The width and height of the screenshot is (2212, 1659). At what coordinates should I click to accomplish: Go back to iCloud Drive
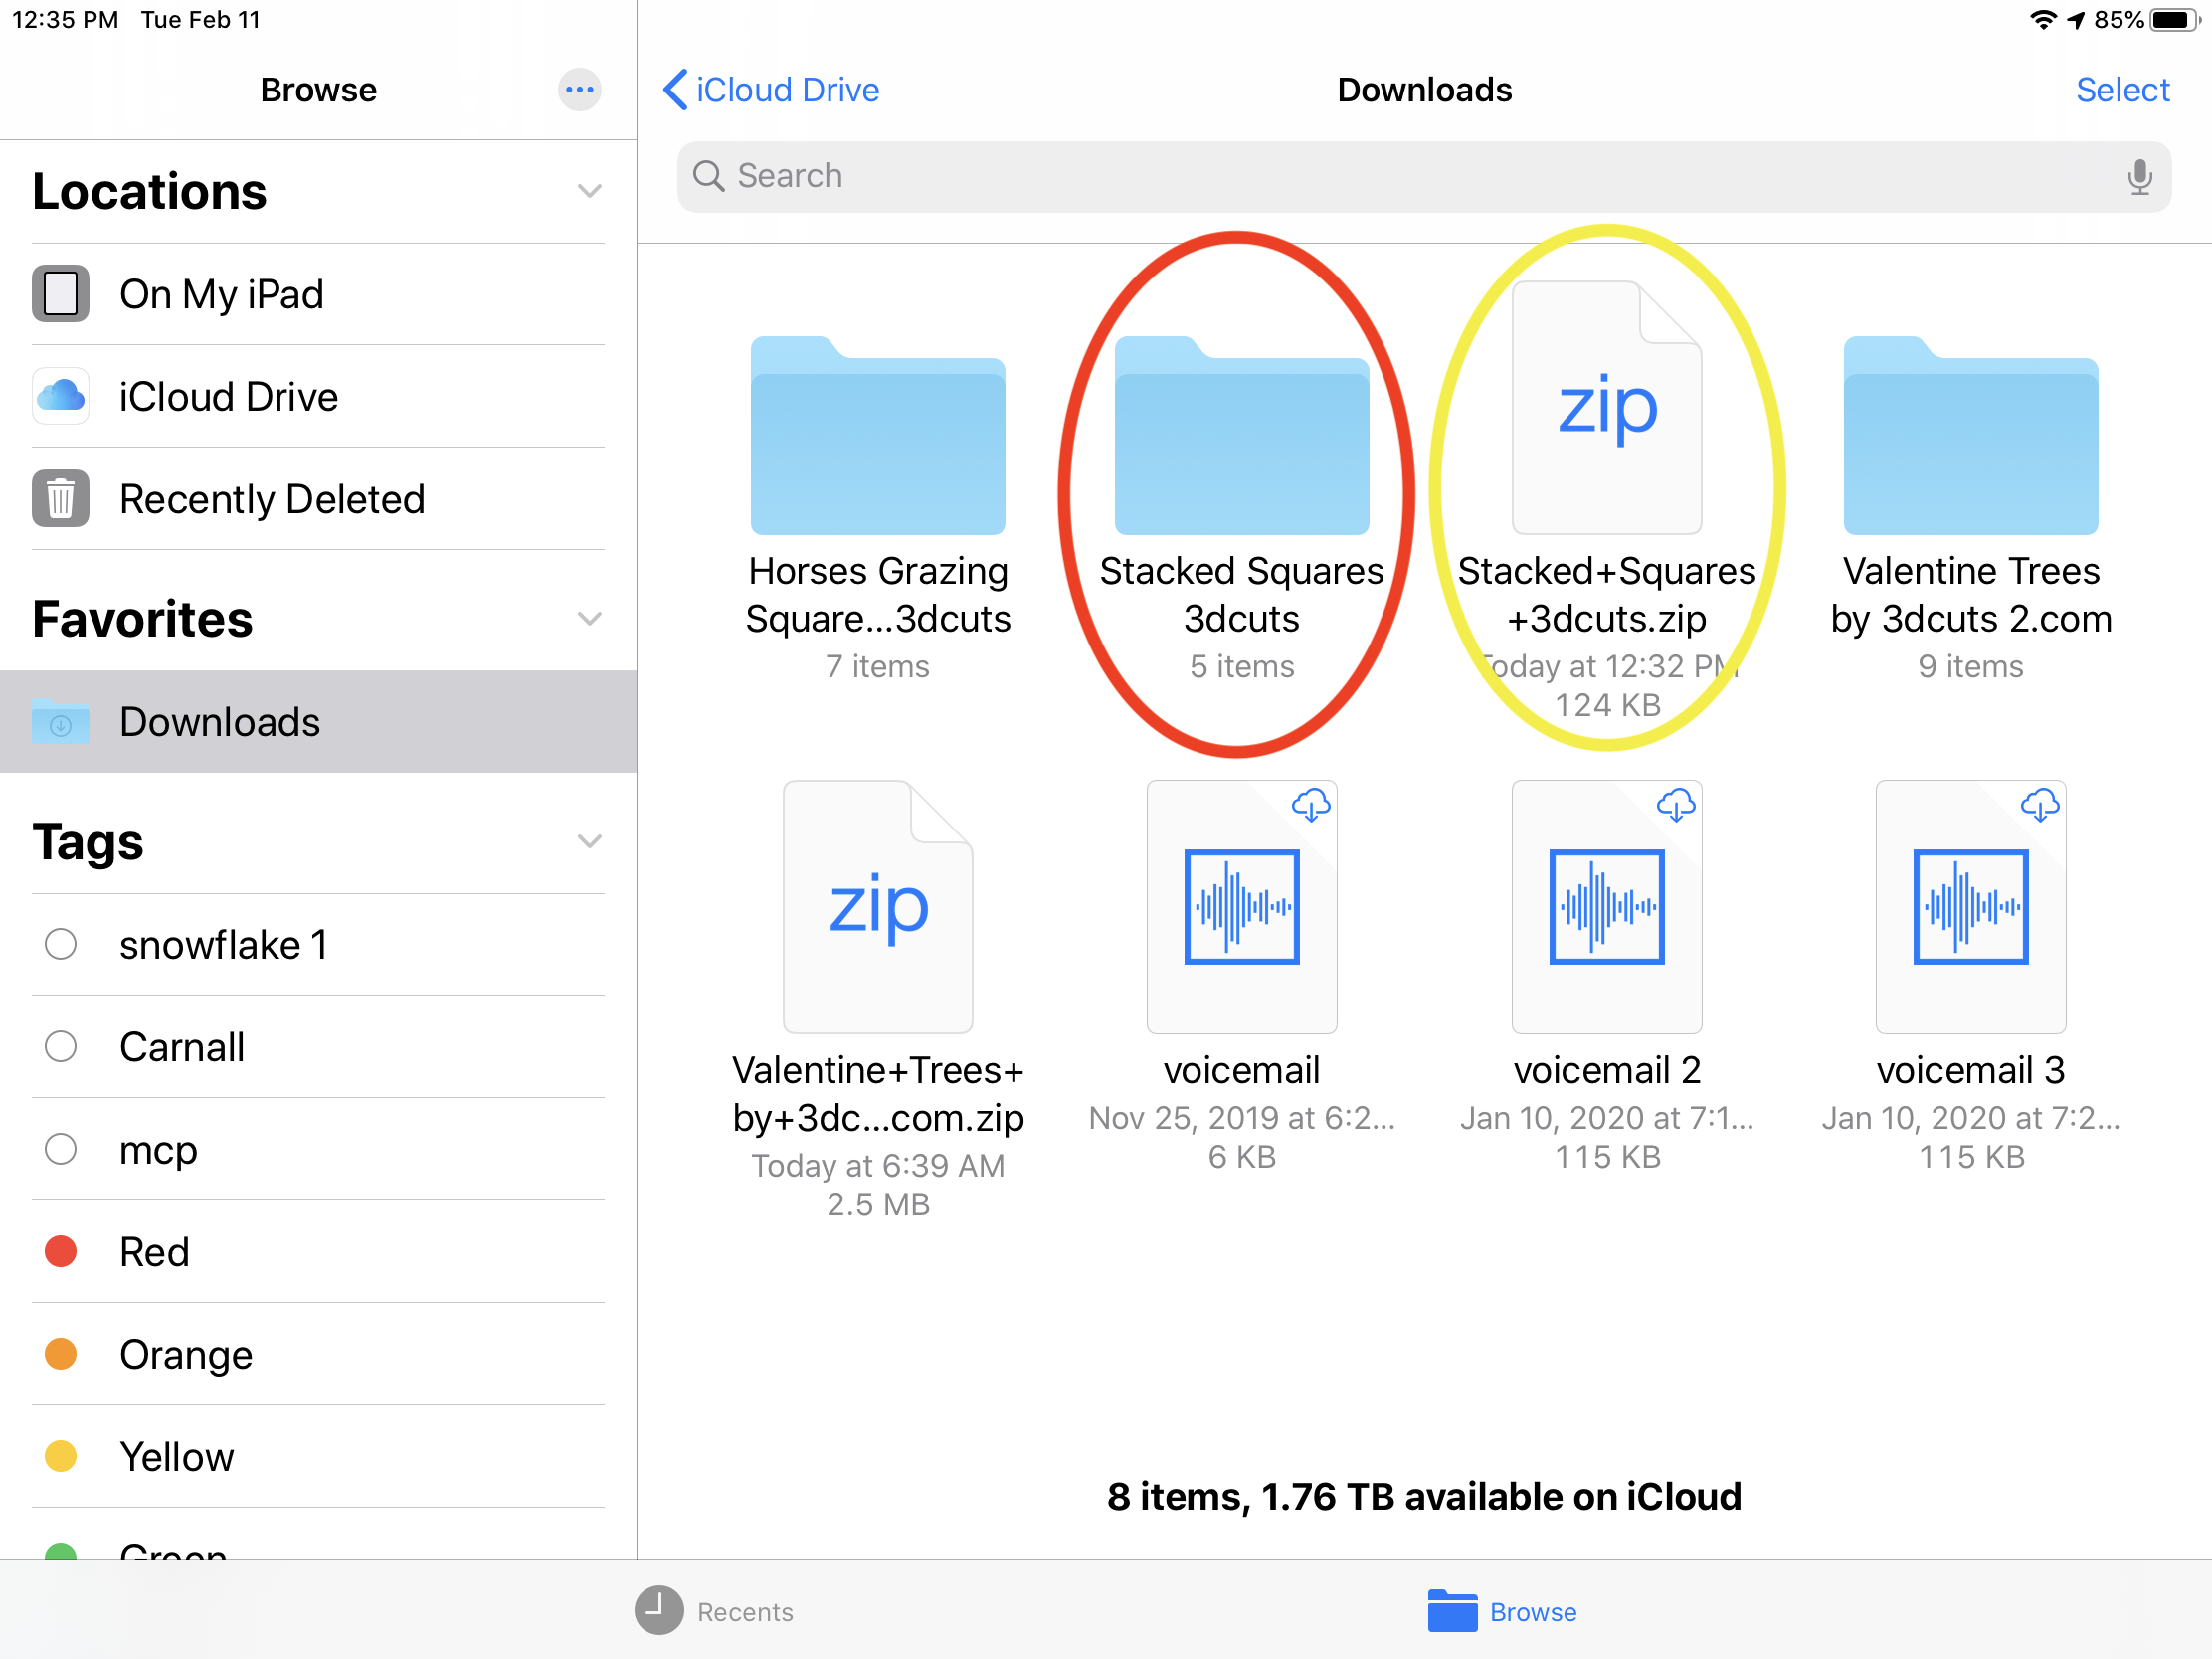click(771, 90)
